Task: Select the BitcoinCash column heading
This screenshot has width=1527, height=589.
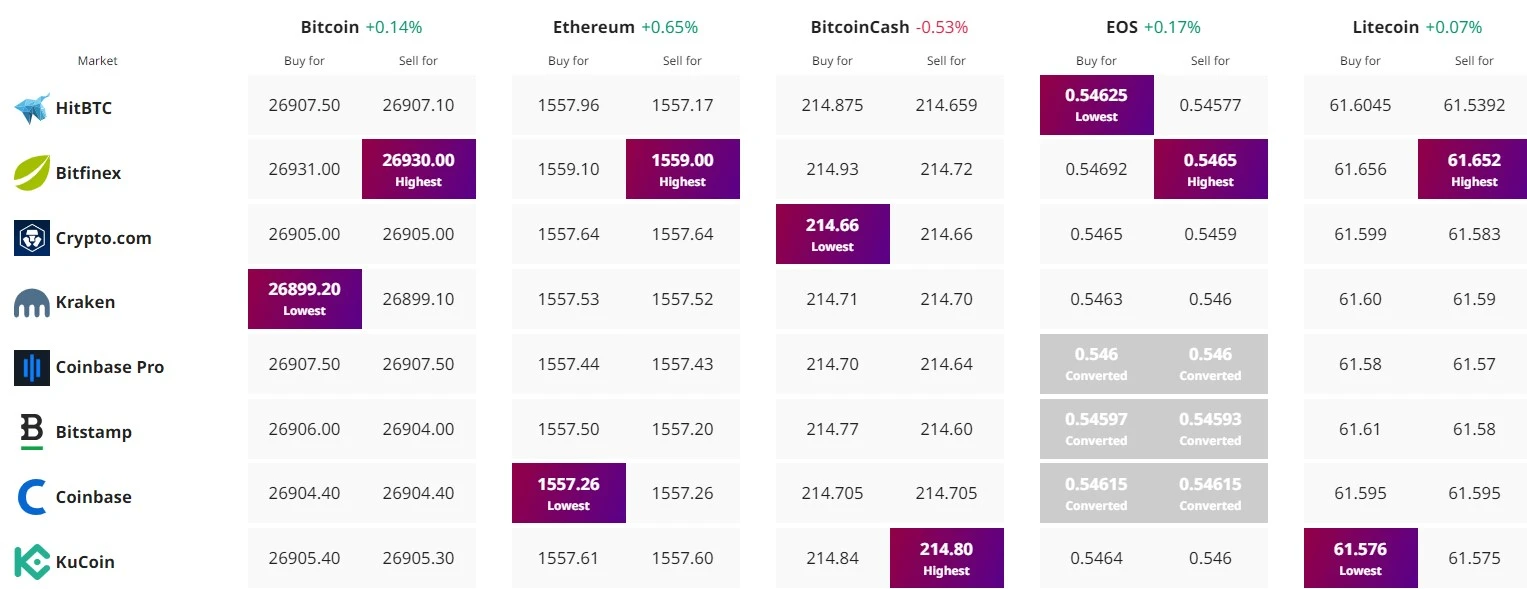Action: [859, 27]
